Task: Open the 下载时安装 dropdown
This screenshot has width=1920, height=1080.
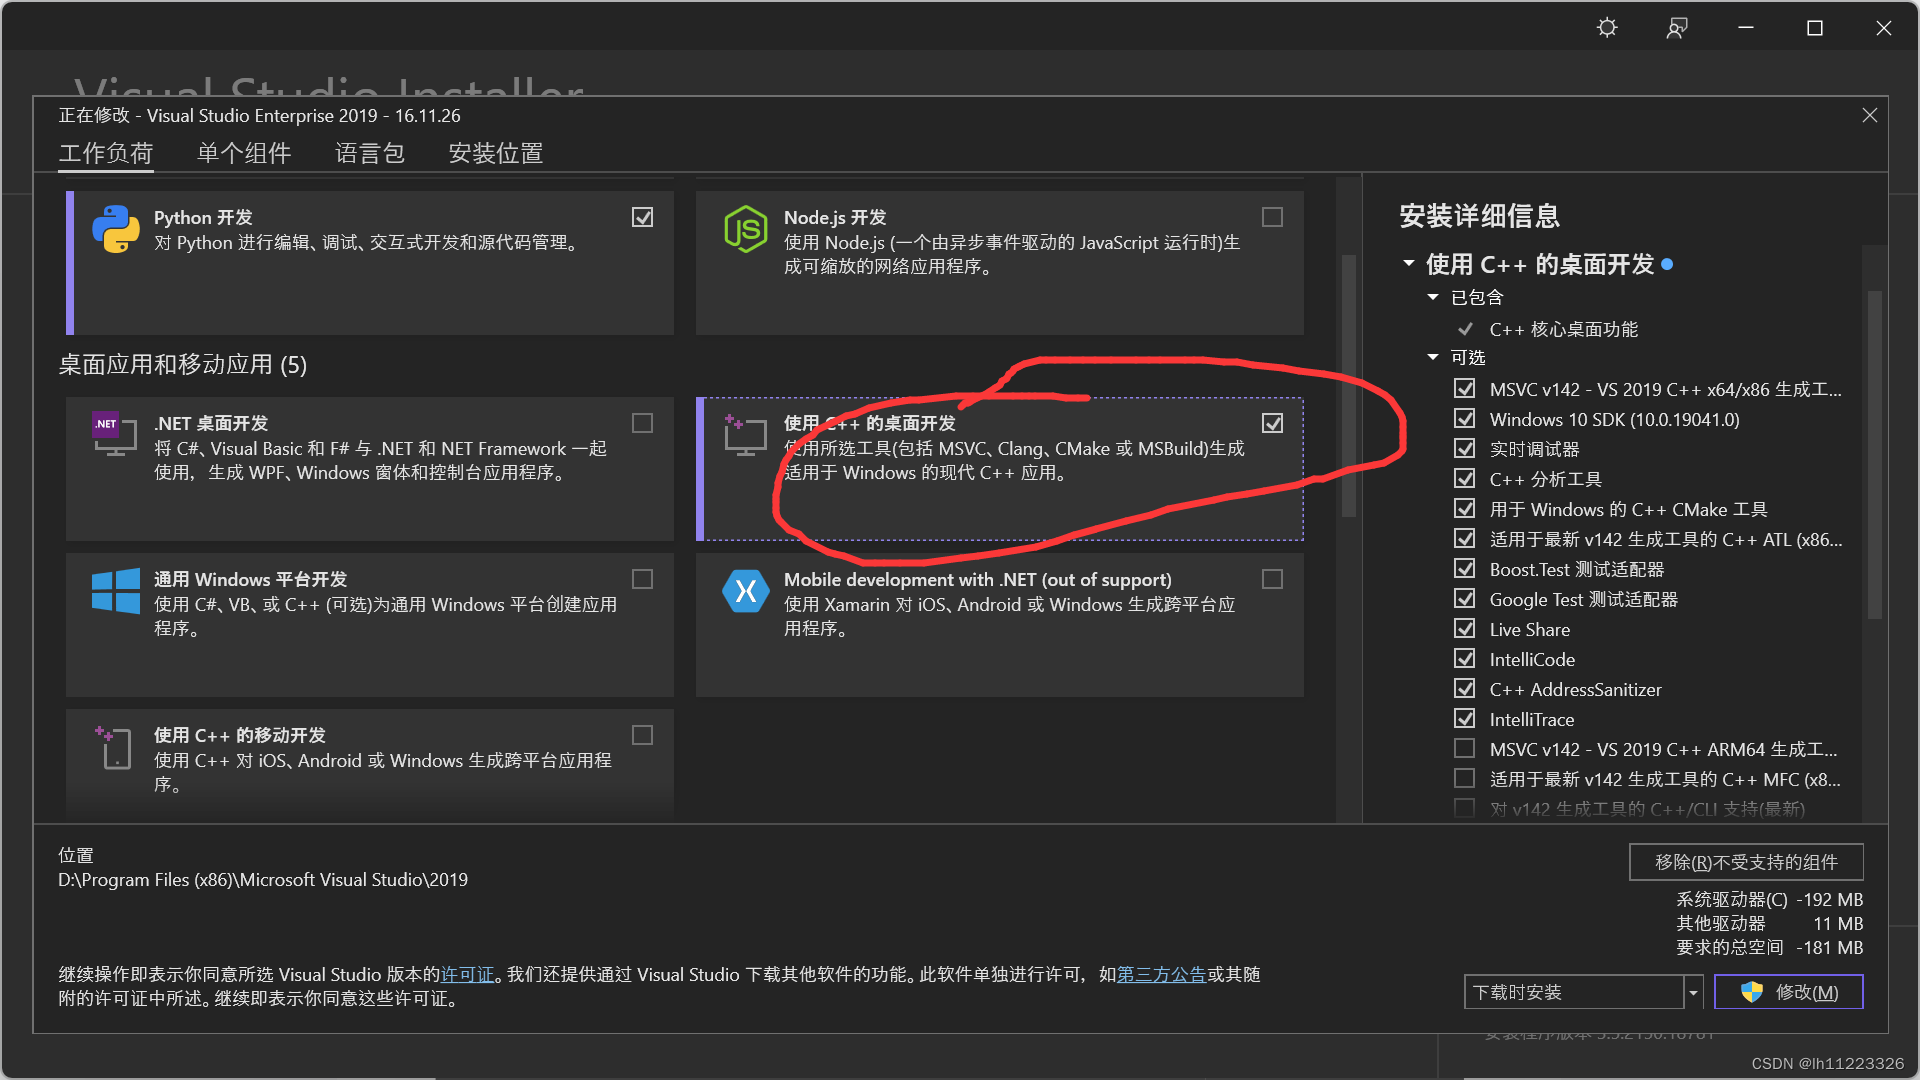Action: click(1692, 991)
